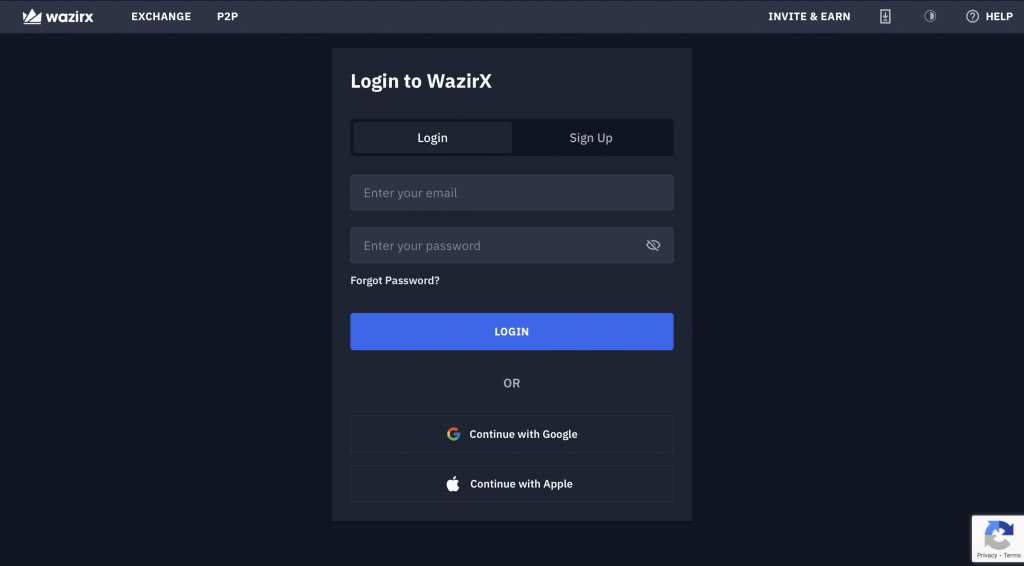The image size is (1024, 566).
Task: Open the INVITE & EARN link
Action: [x=809, y=16]
